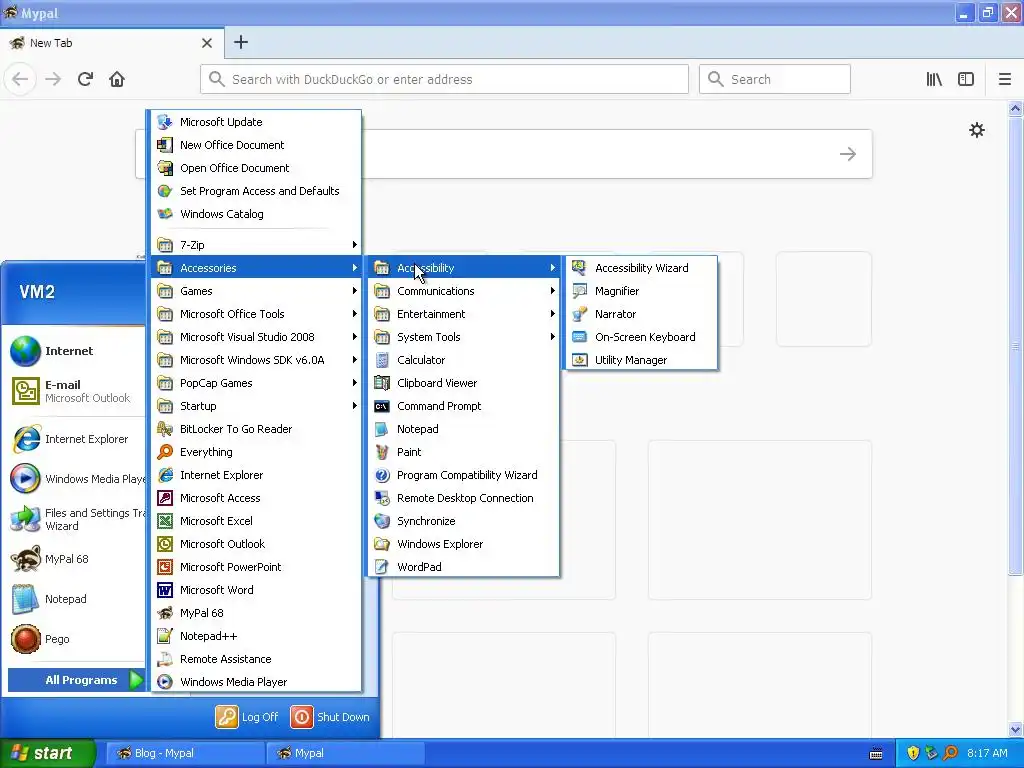Image resolution: width=1024 pixels, height=768 pixels.
Task: Click the Open Office Document icon
Action: point(165,168)
